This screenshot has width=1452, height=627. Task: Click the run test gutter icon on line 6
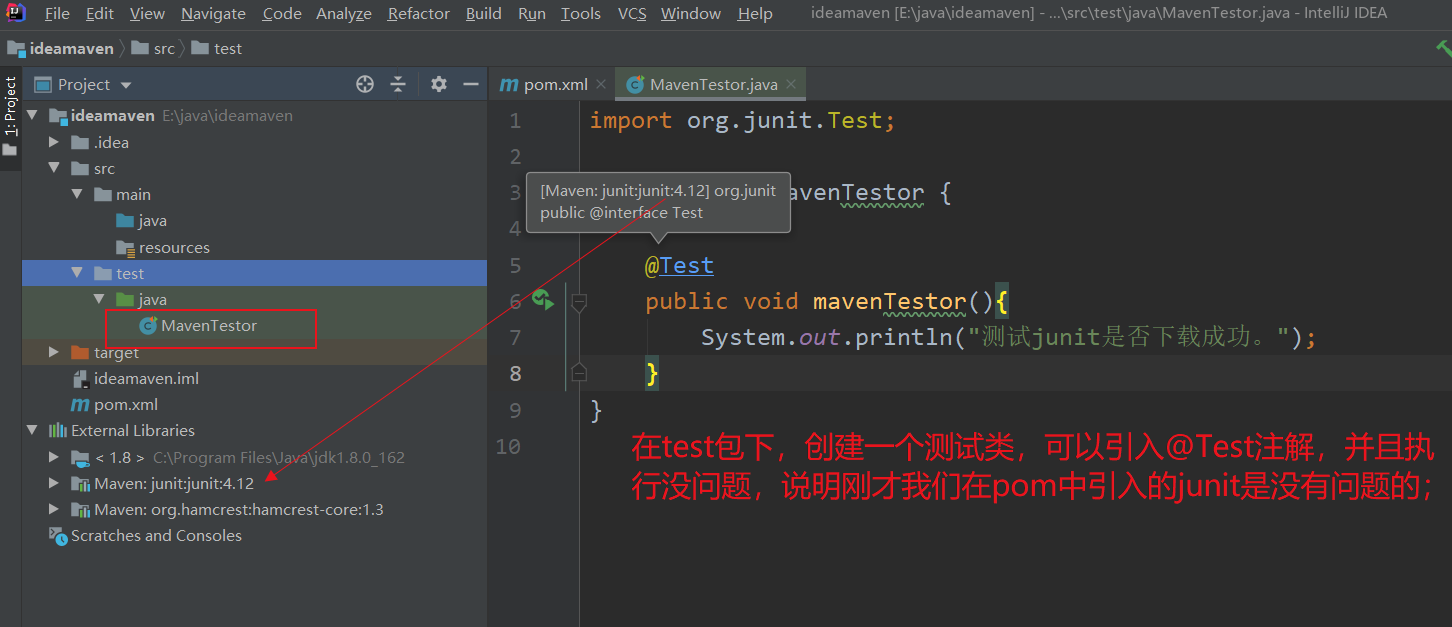coord(543,300)
